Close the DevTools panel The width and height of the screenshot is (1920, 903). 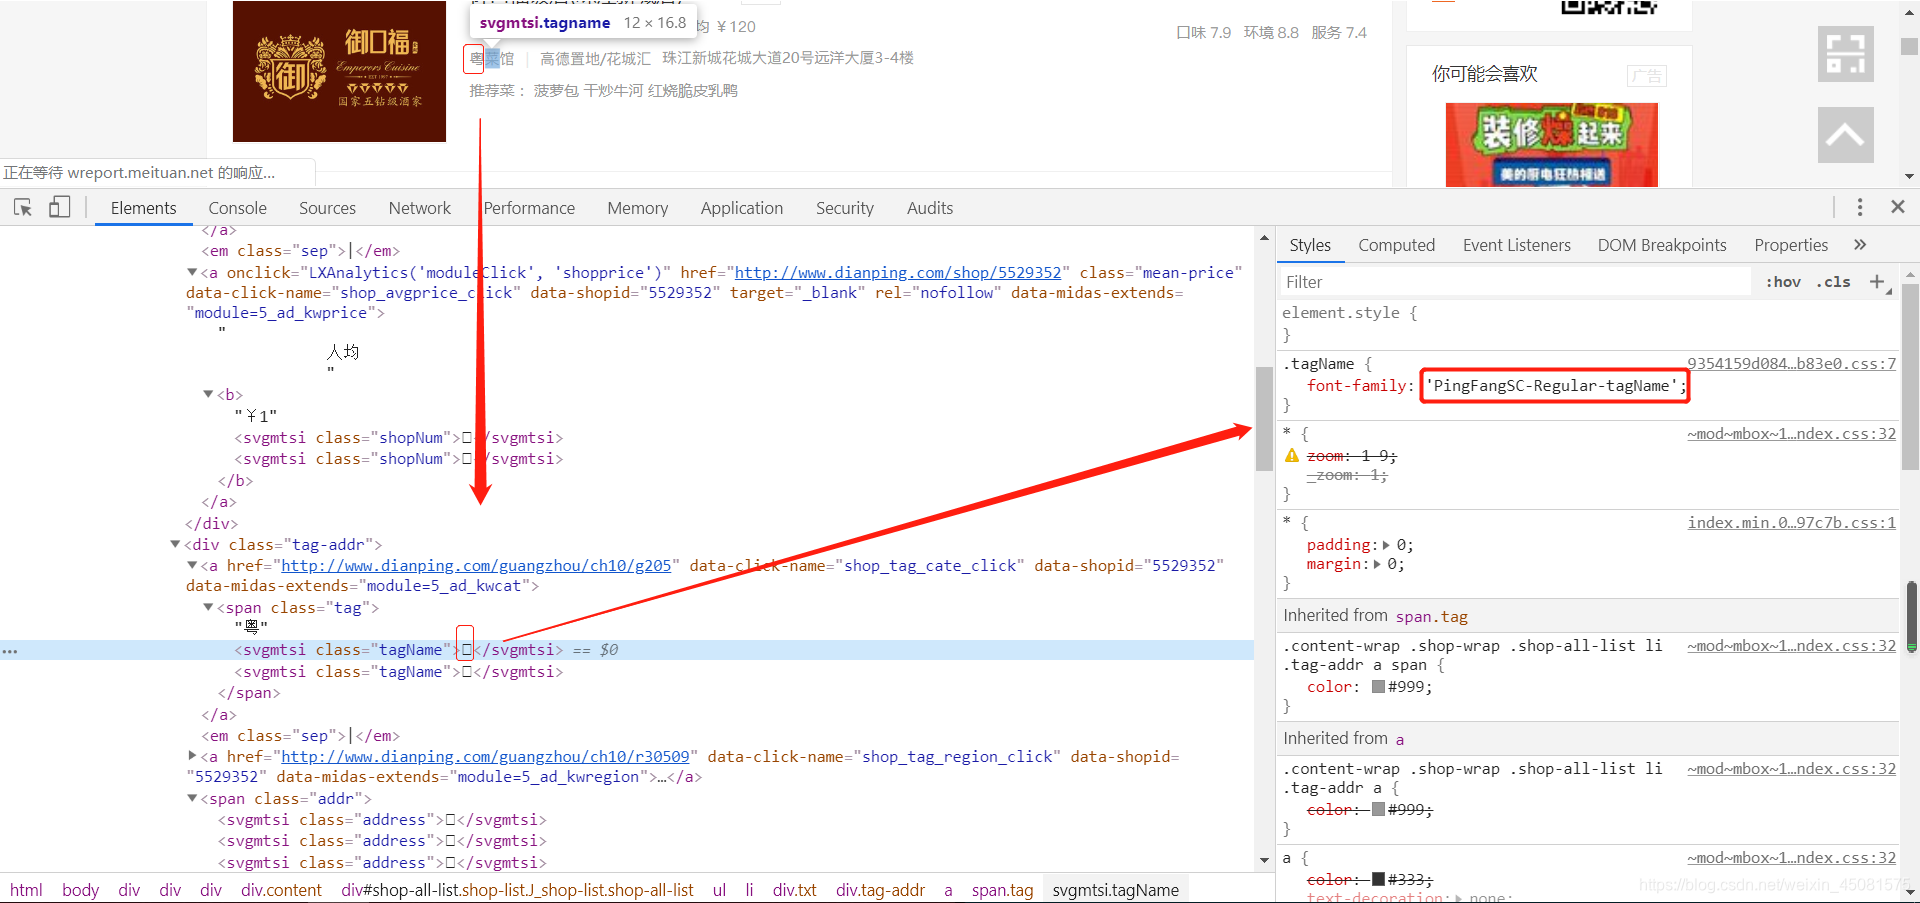click(x=1898, y=207)
